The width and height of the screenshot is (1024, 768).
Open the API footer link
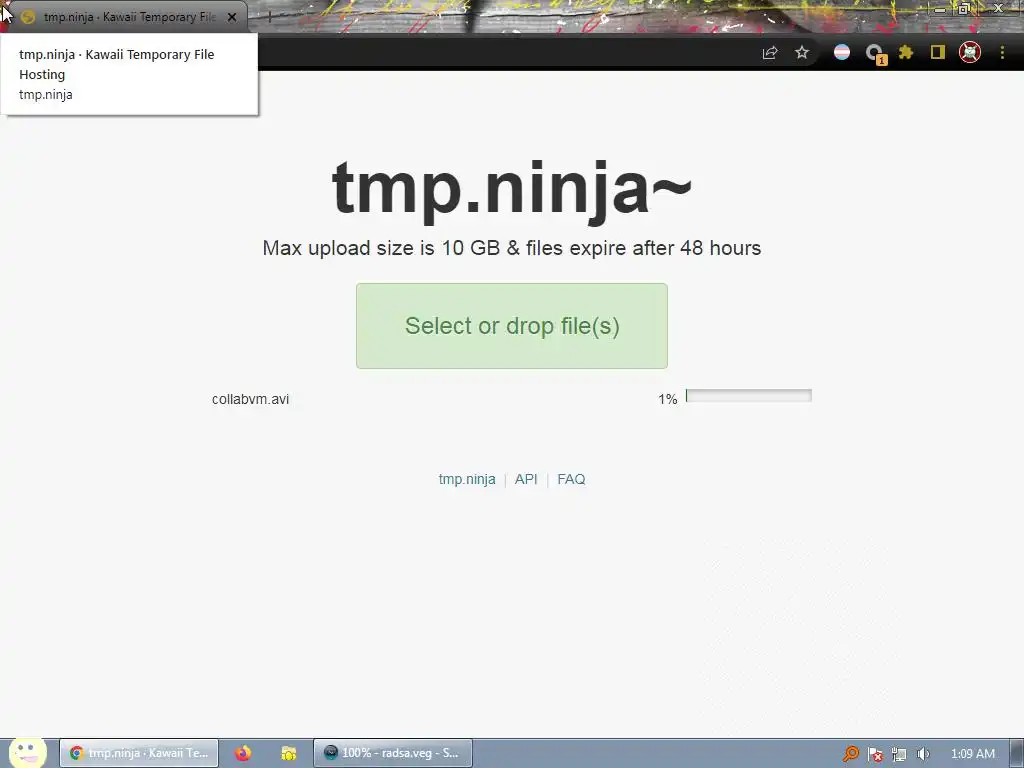point(526,479)
